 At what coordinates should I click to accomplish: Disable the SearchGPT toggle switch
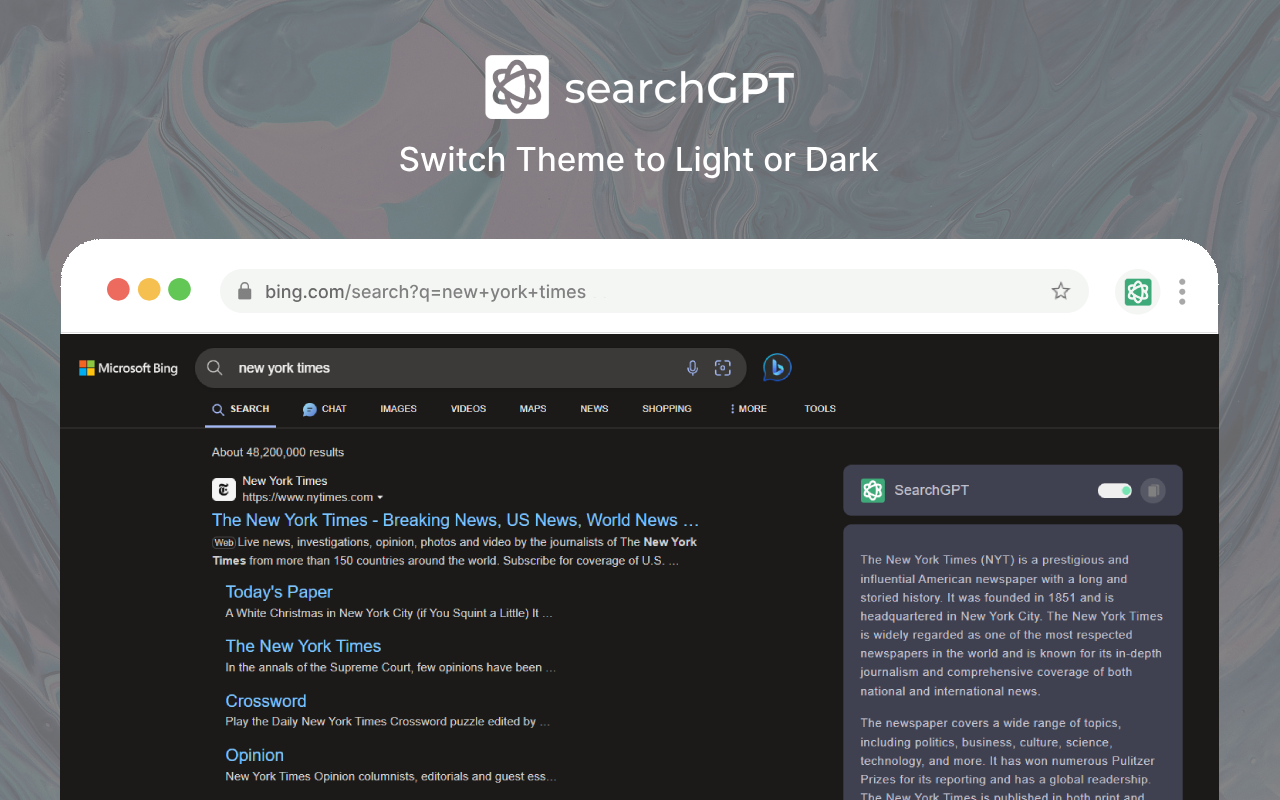(x=1114, y=490)
